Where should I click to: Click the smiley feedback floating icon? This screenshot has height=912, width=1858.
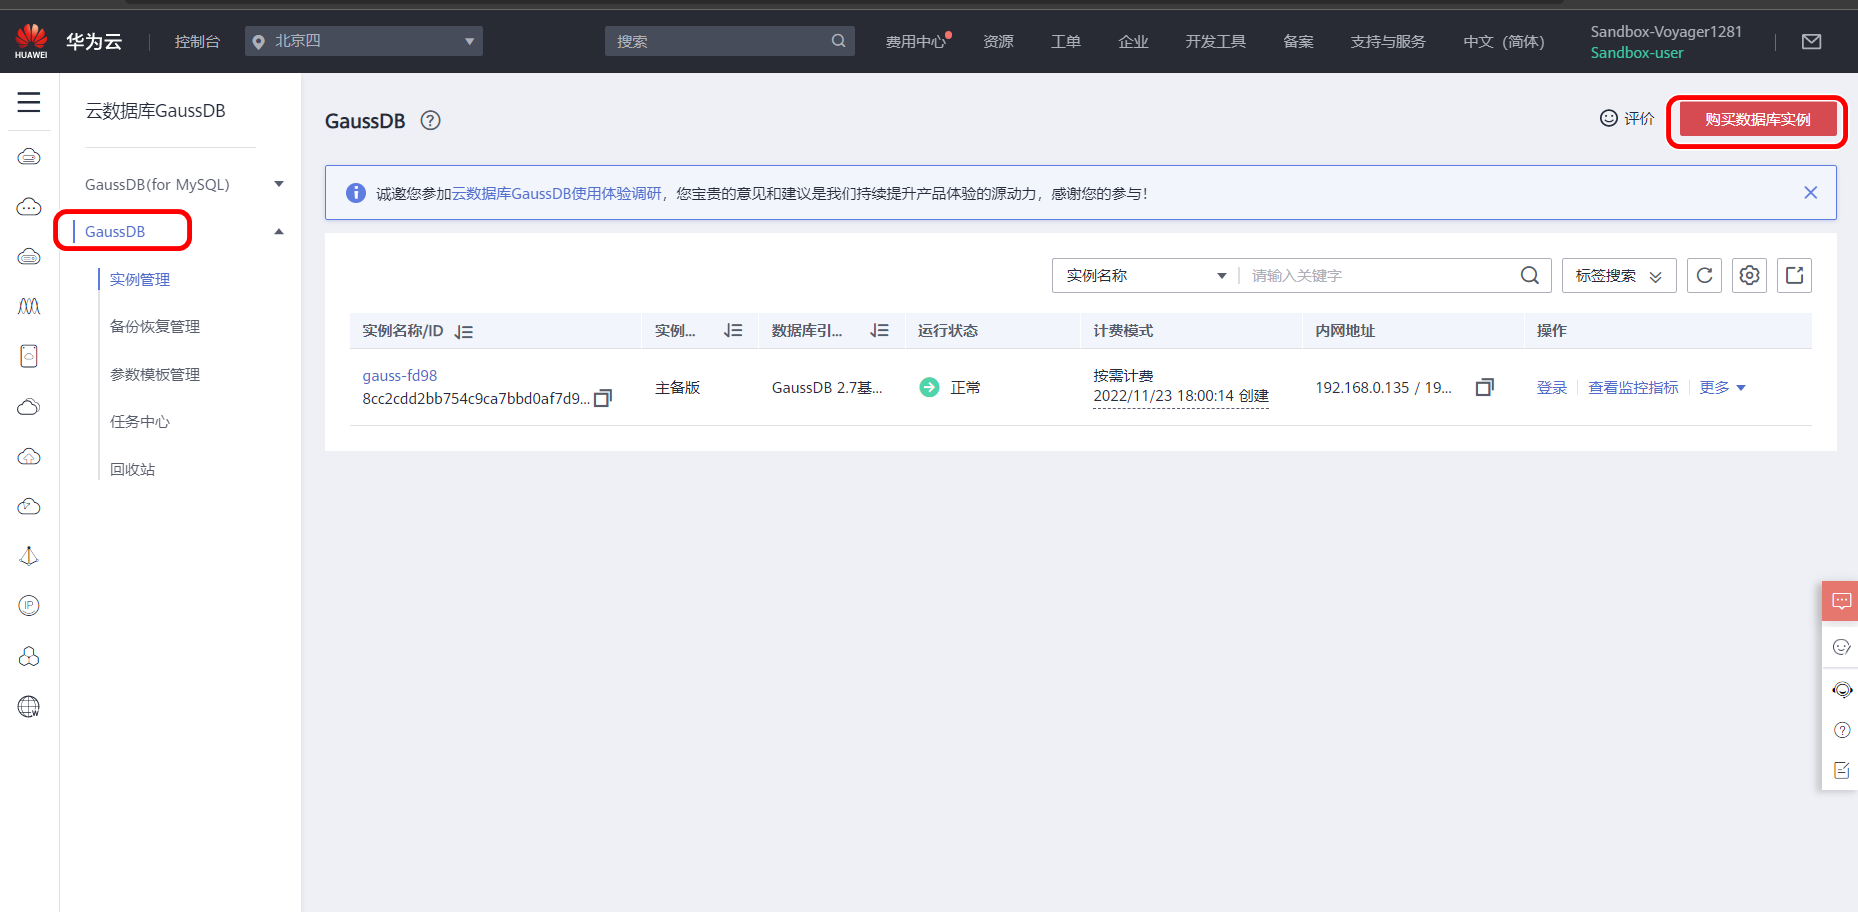point(1841,647)
